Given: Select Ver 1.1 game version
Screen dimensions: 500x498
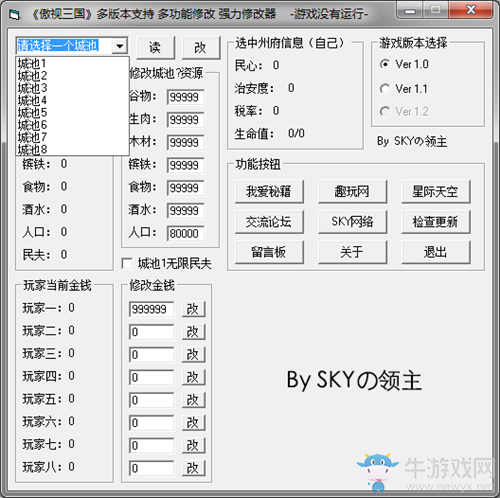Looking at the screenshot, I should (x=385, y=89).
